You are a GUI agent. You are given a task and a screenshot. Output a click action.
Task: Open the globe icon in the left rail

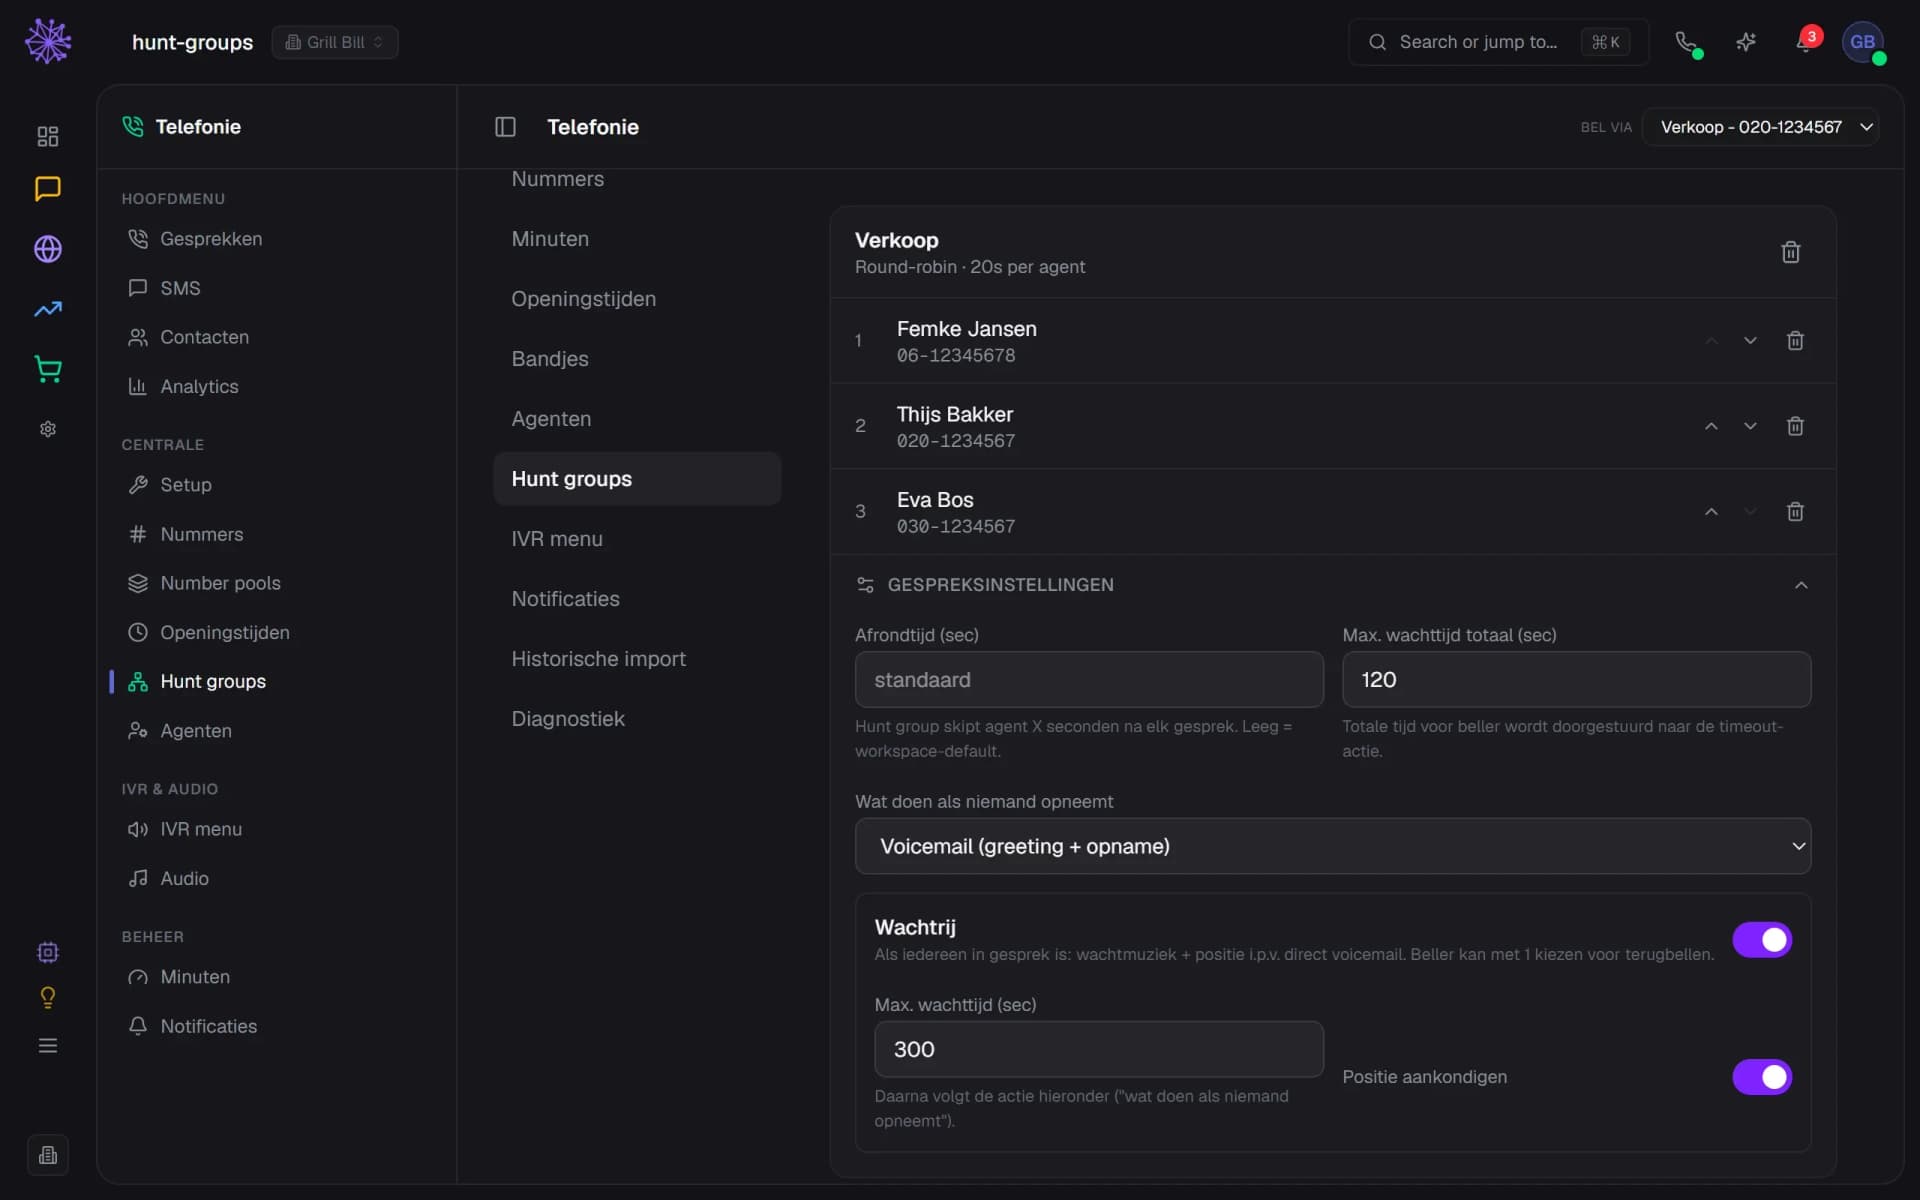tap(48, 249)
